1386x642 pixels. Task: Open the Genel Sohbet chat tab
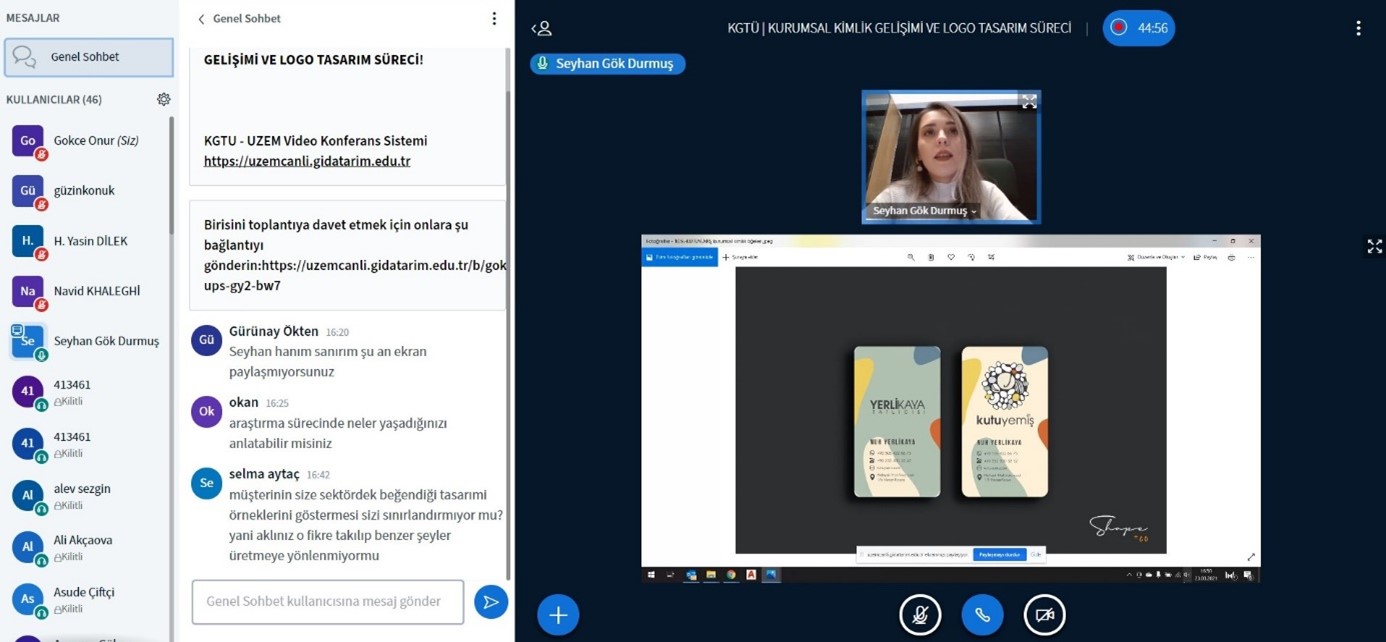pyautogui.click(x=88, y=57)
